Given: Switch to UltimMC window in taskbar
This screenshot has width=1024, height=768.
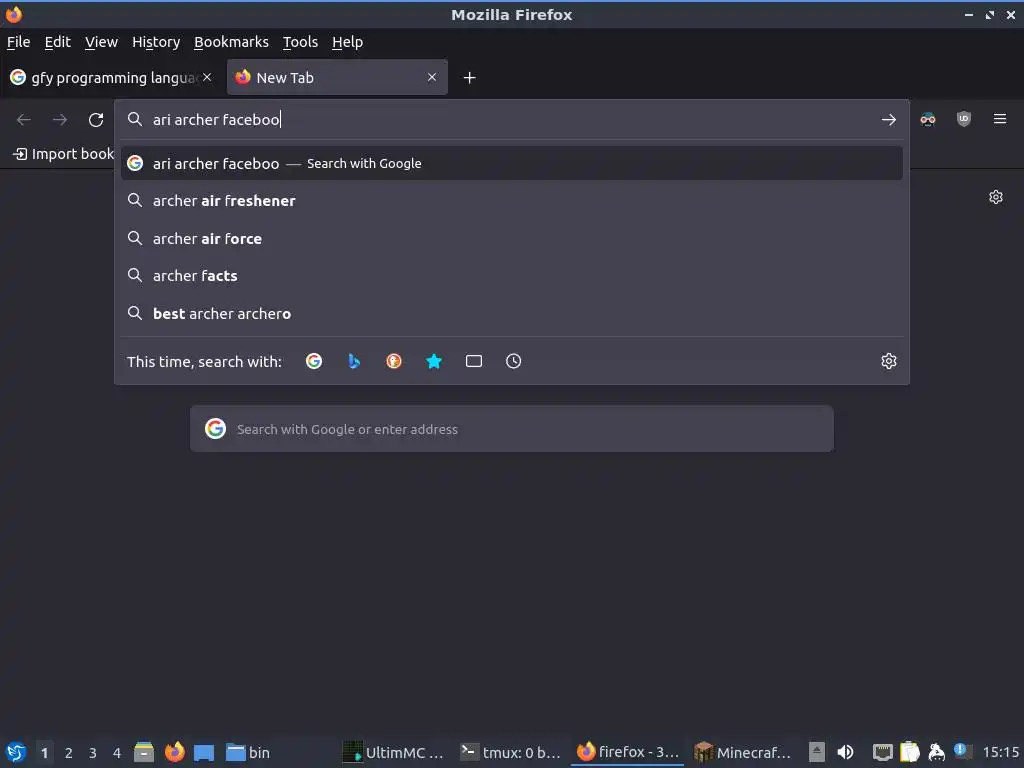Looking at the screenshot, I should 394,752.
